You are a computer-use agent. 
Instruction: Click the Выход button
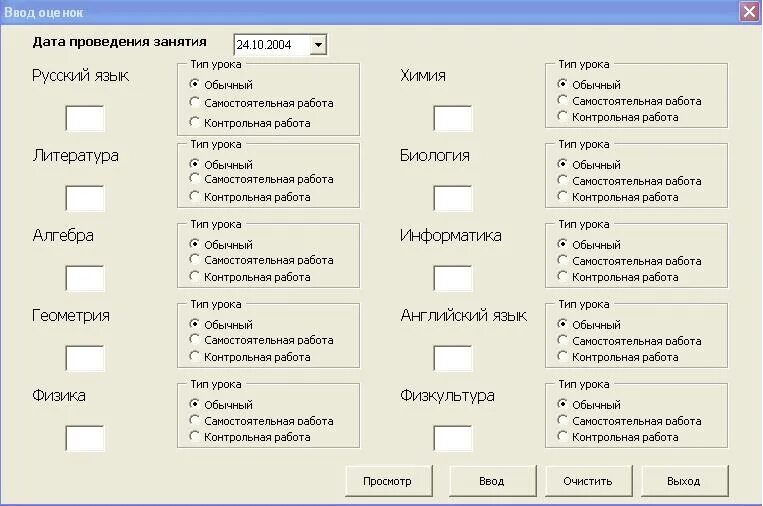pos(684,481)
